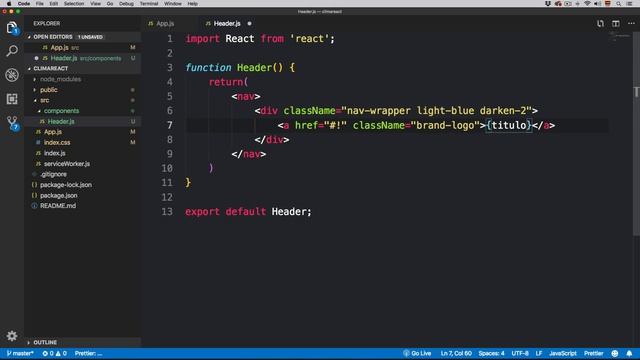The image size is (640, 360).
Task: Open the Extensions view icon
Action: 12,99
